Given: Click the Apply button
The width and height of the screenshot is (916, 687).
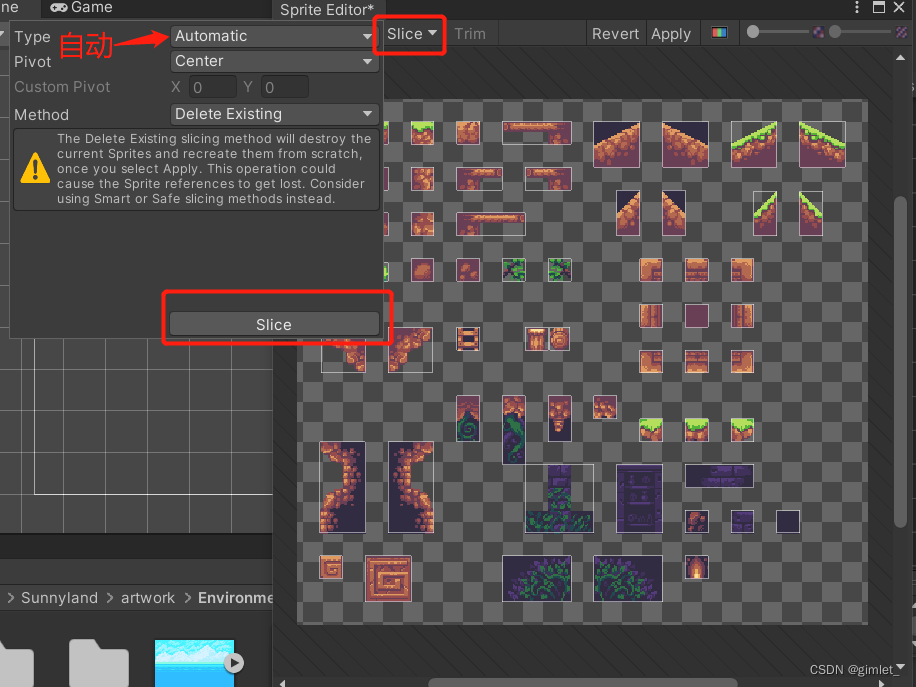Looking at the screenshot, I should 671,34.
